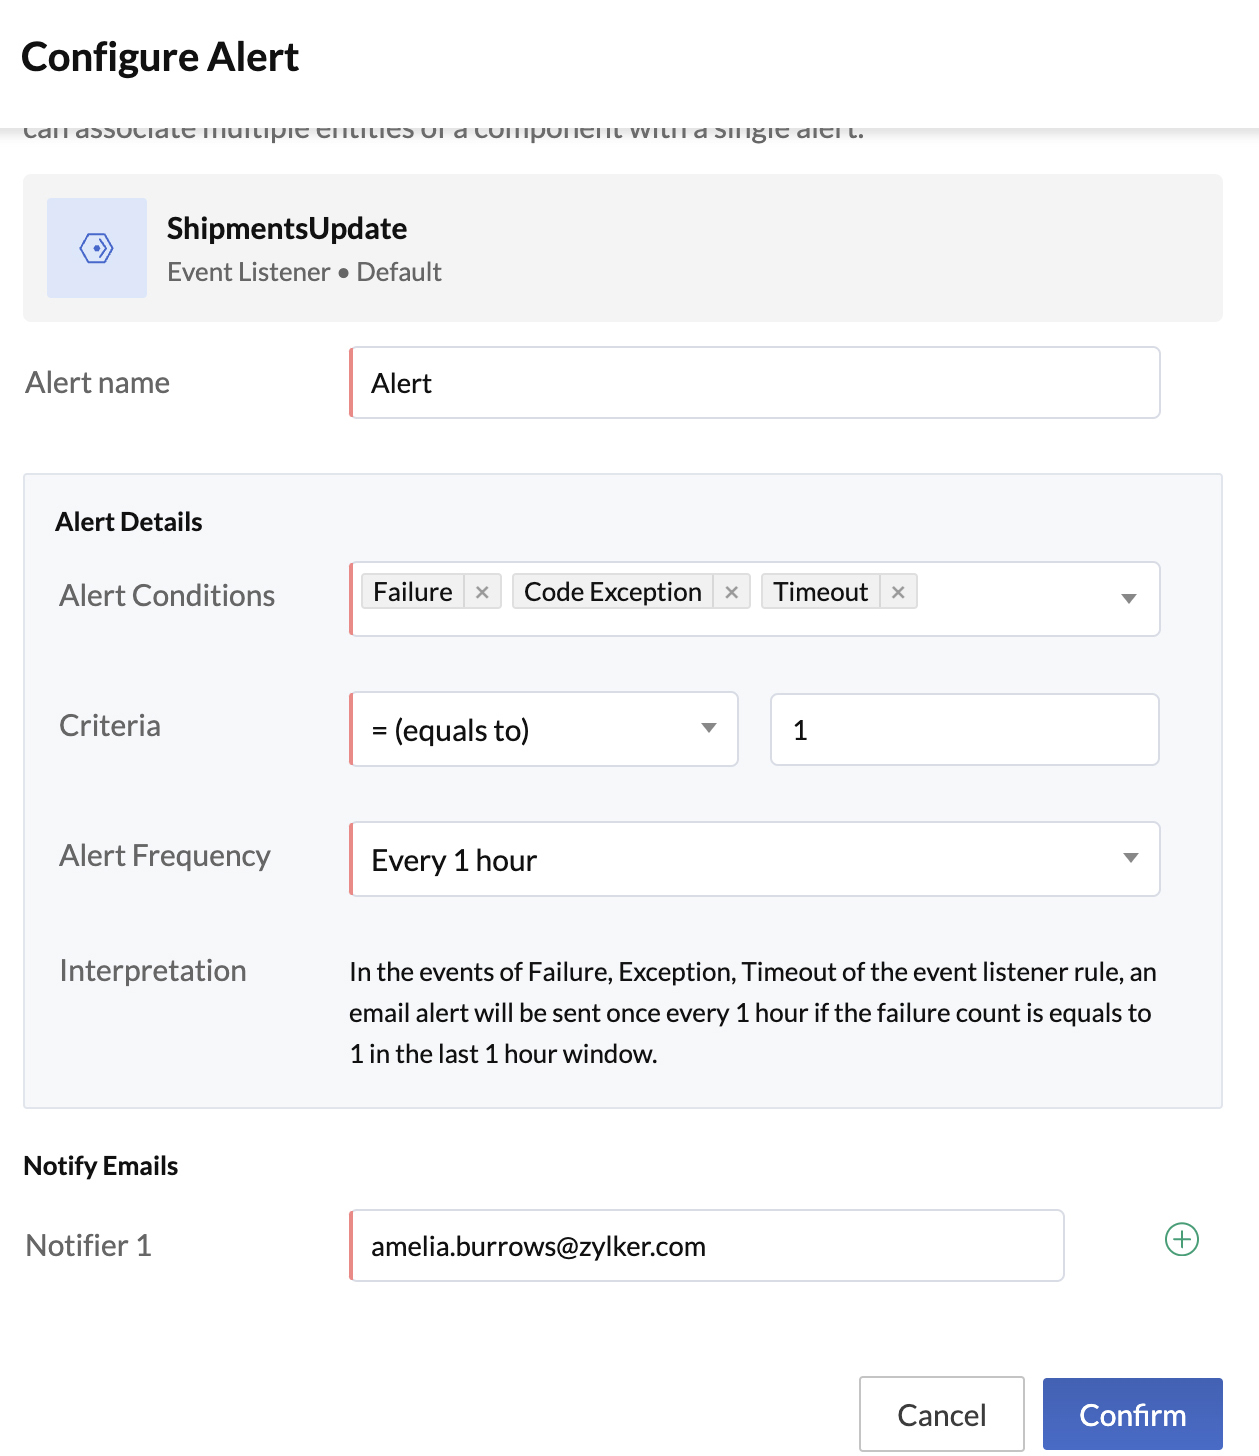Click the ShipmentsUpdate event listener icon

coord(96,248)
